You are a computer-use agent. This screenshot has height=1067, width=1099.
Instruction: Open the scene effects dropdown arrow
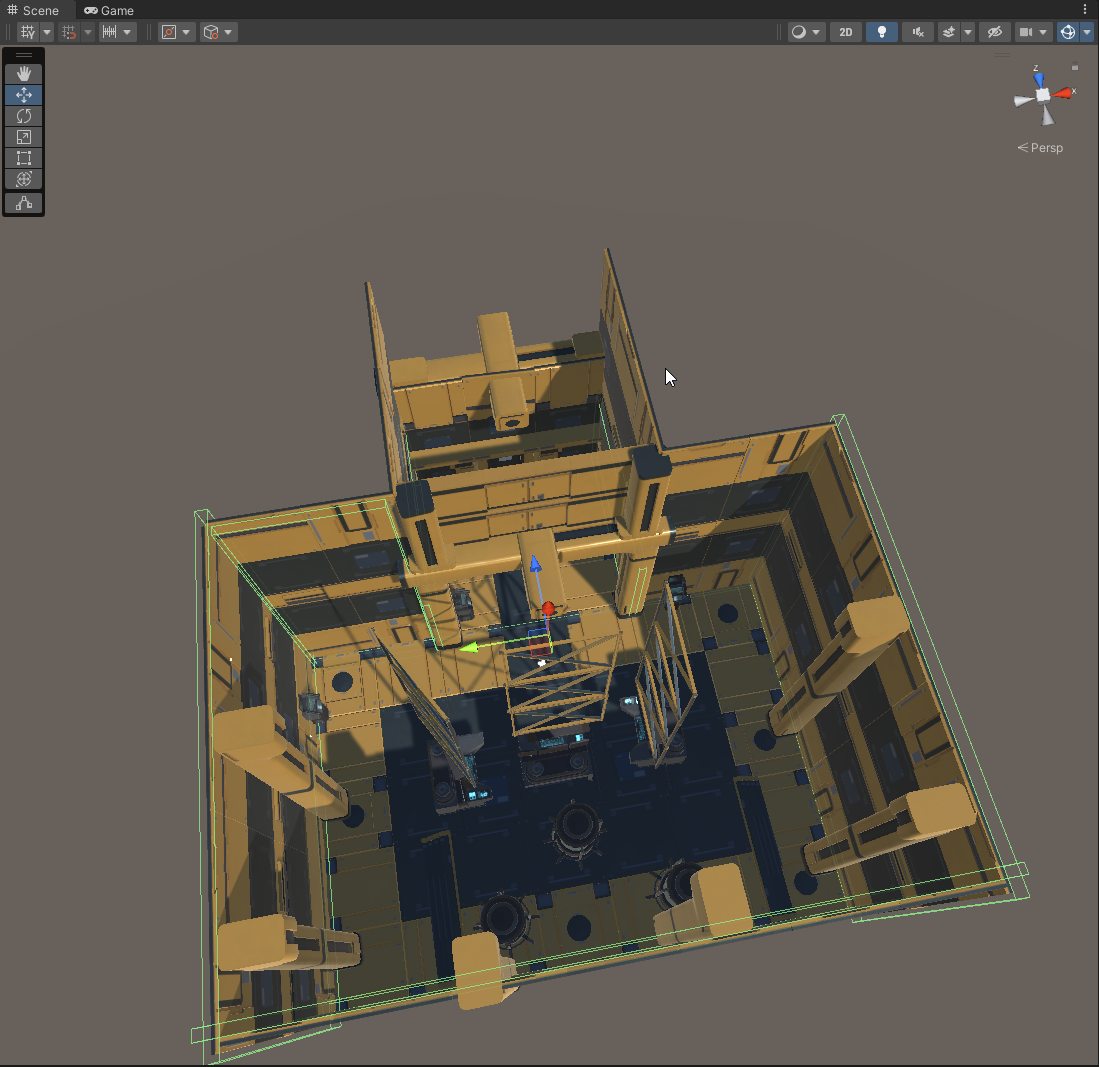(968, 32)
